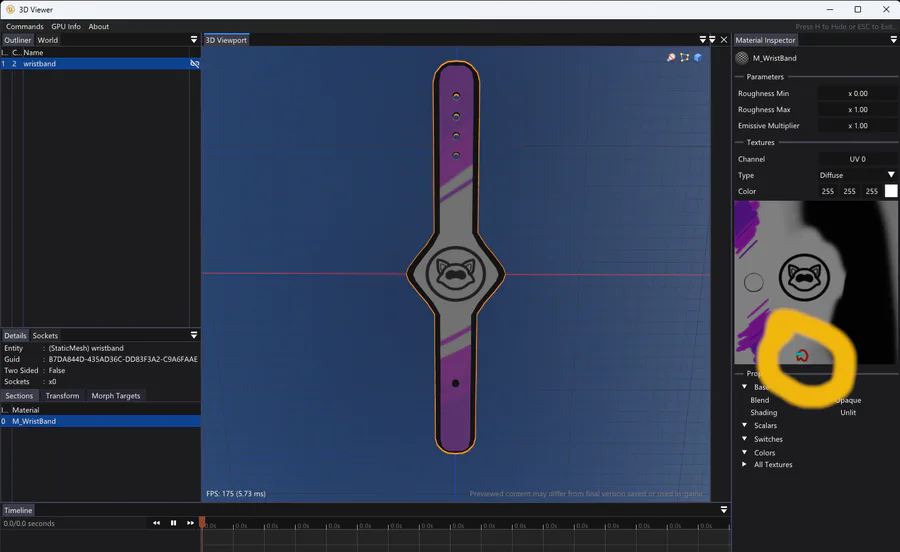The height and width of the screenshot is (552, 900).
Task: Open the About menu
Action: 99,26
